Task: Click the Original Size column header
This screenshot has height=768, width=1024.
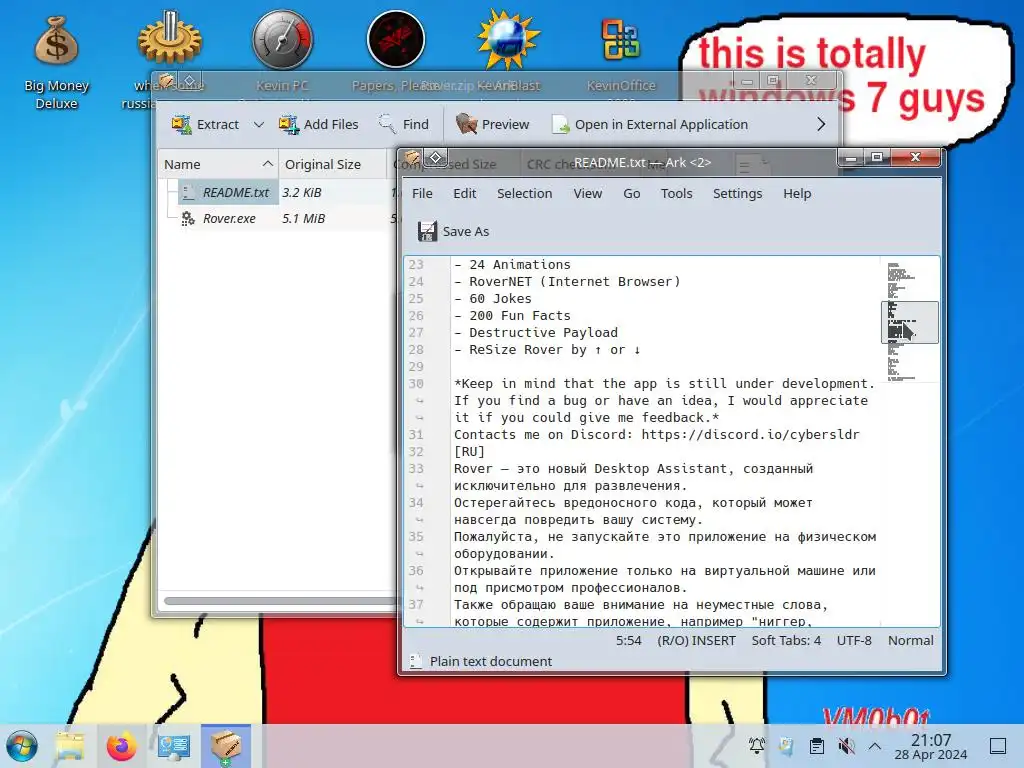Action: [x=333, y=165]
